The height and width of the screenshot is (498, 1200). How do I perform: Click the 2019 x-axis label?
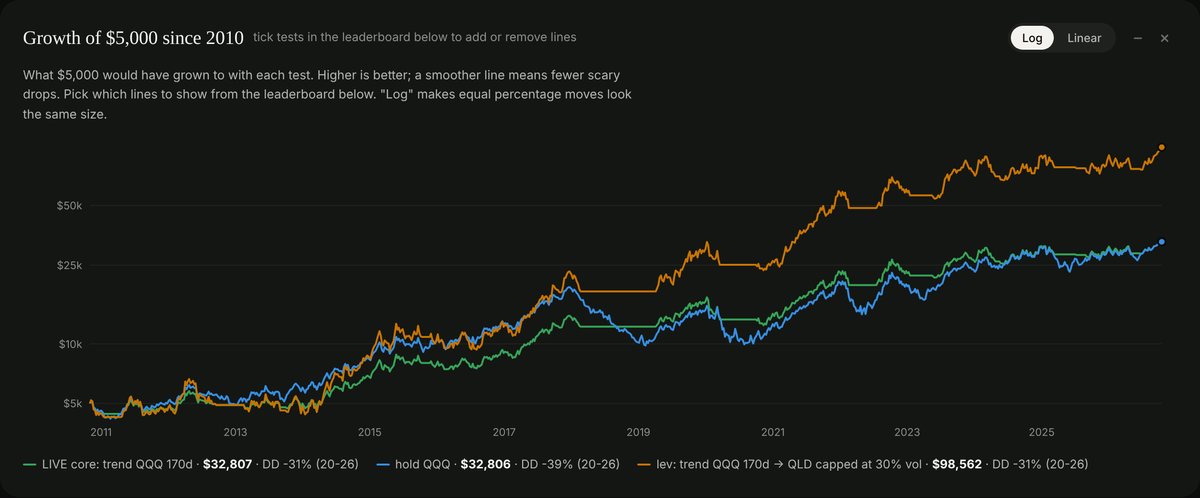pos(638,432)
